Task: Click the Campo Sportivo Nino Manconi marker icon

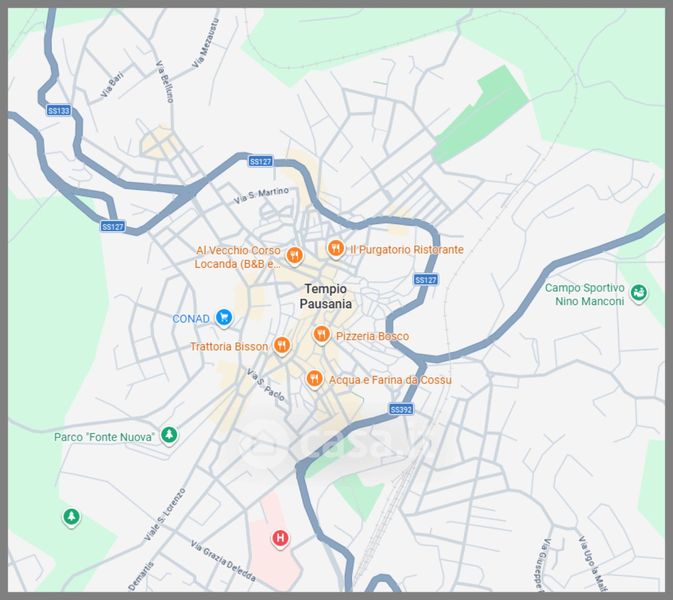Action: pyautogui.click(x=639, y=294)
